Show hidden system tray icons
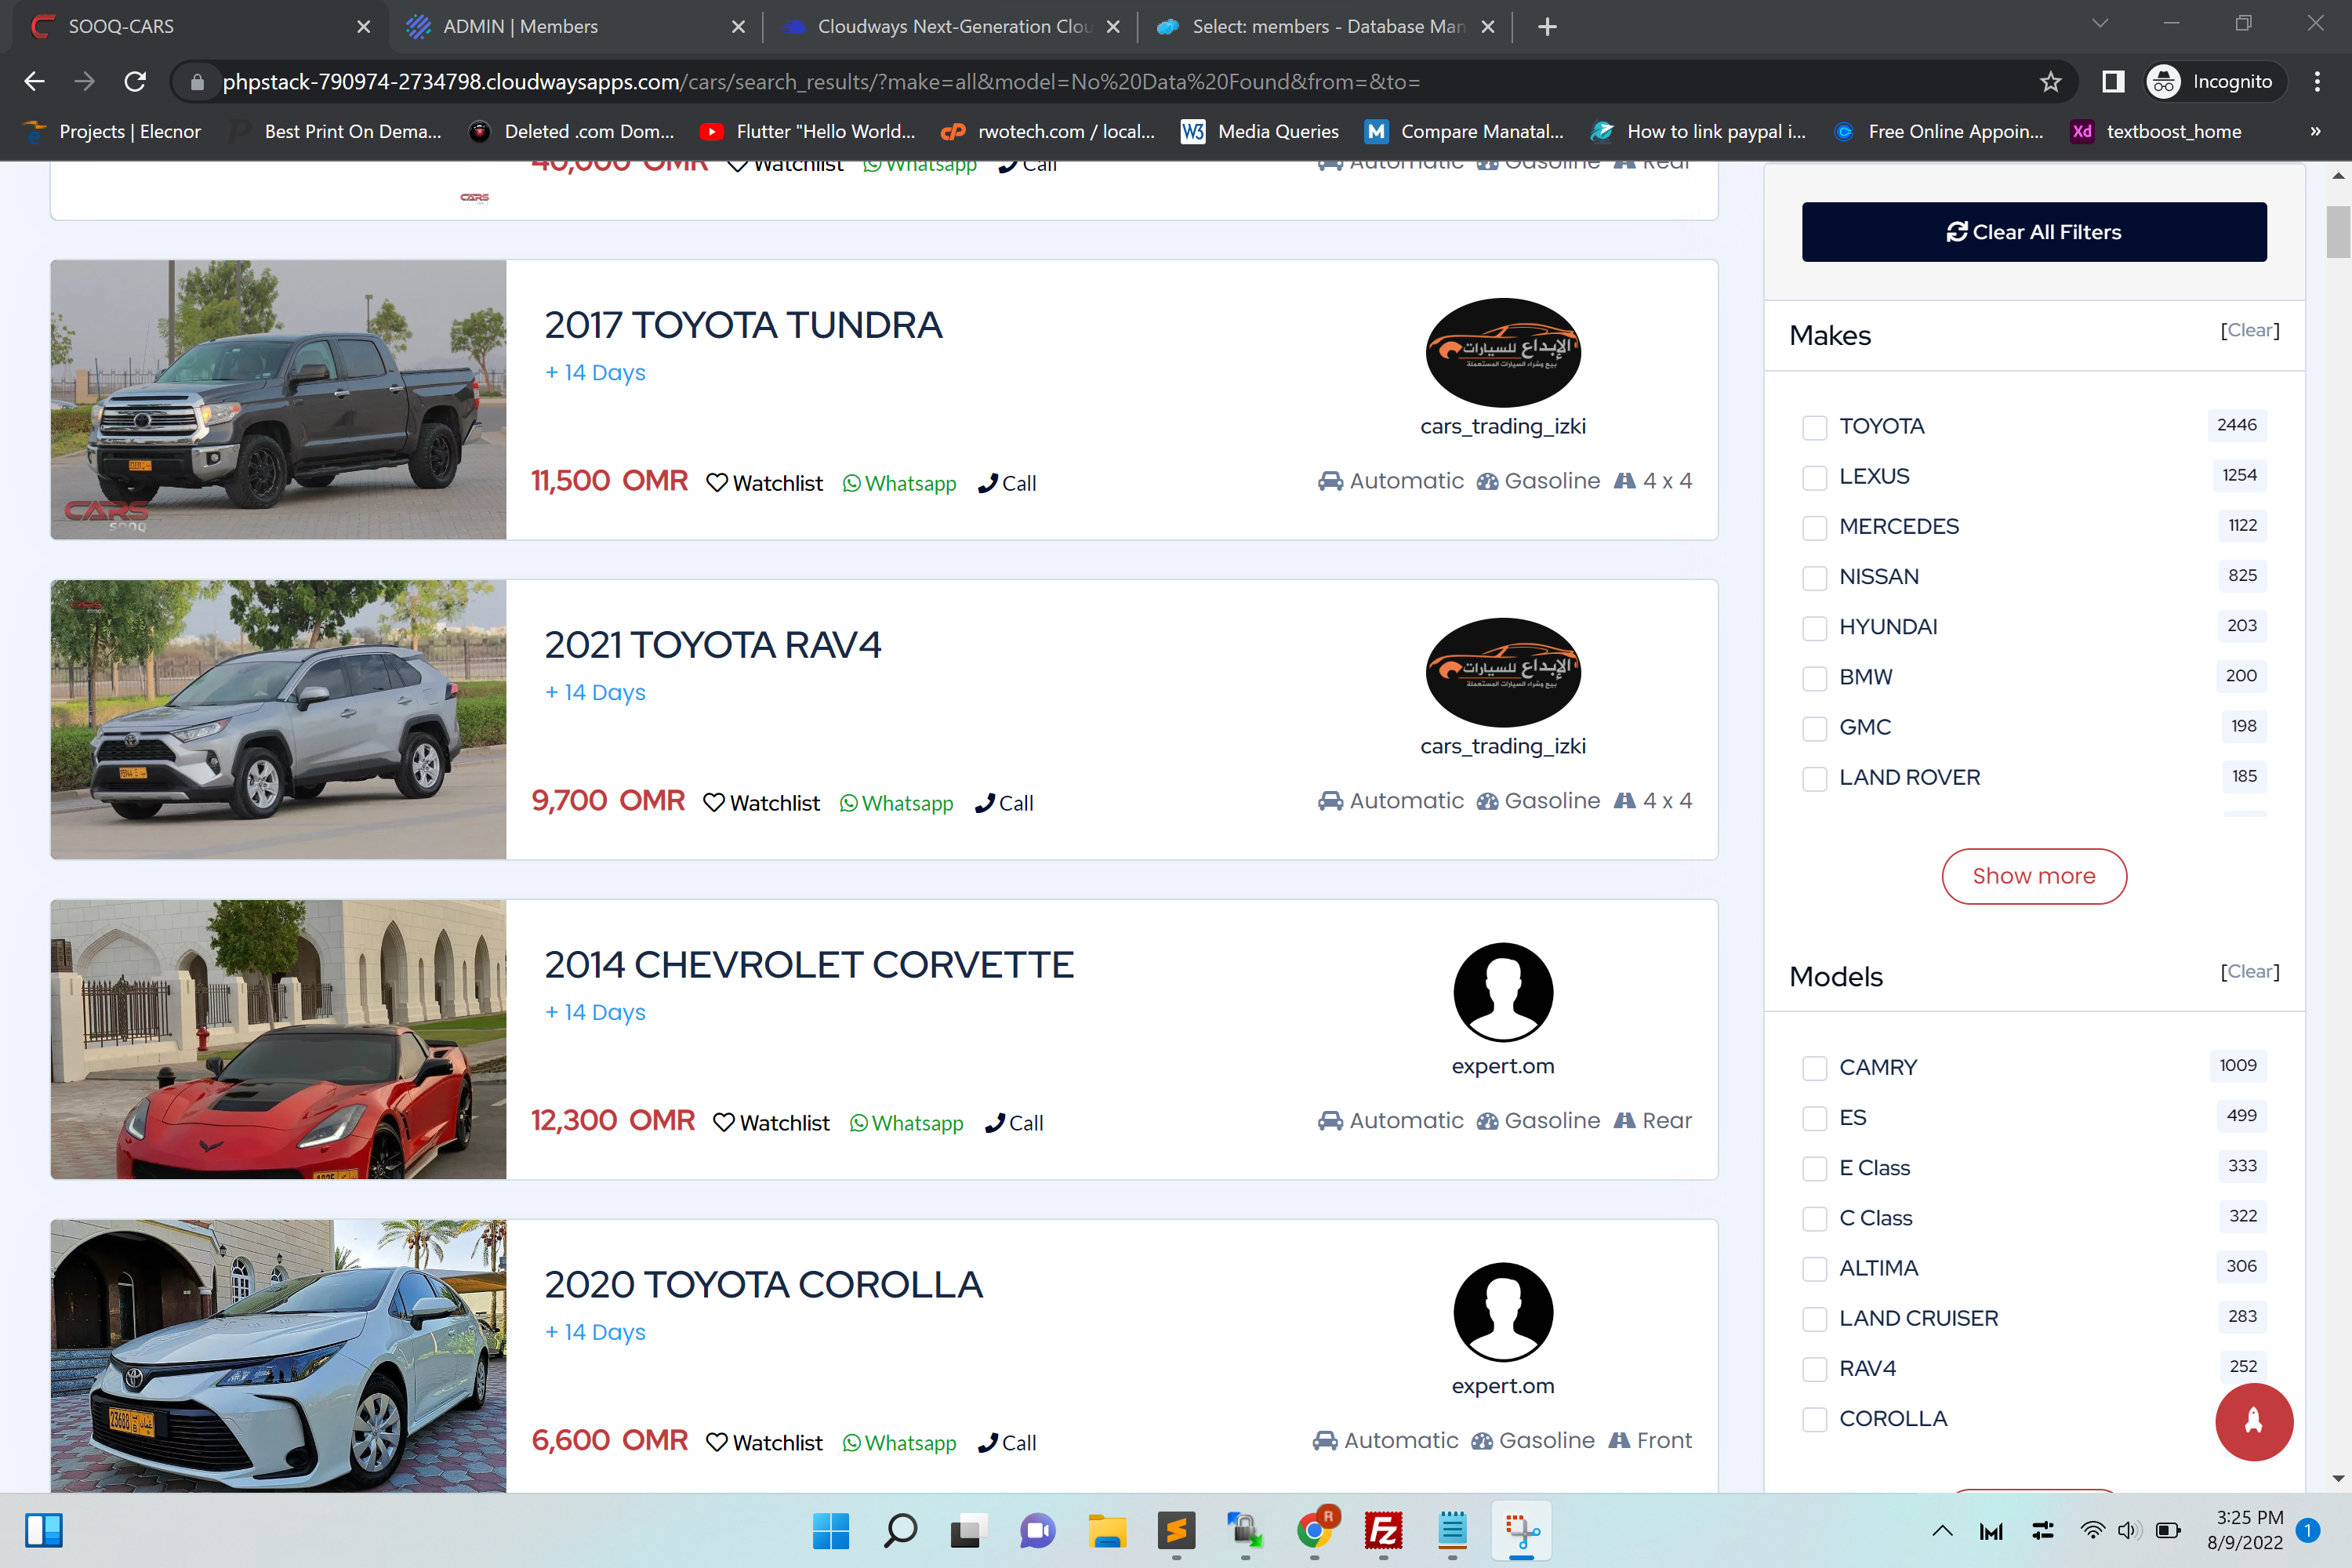 (x=1942, y=1531)
